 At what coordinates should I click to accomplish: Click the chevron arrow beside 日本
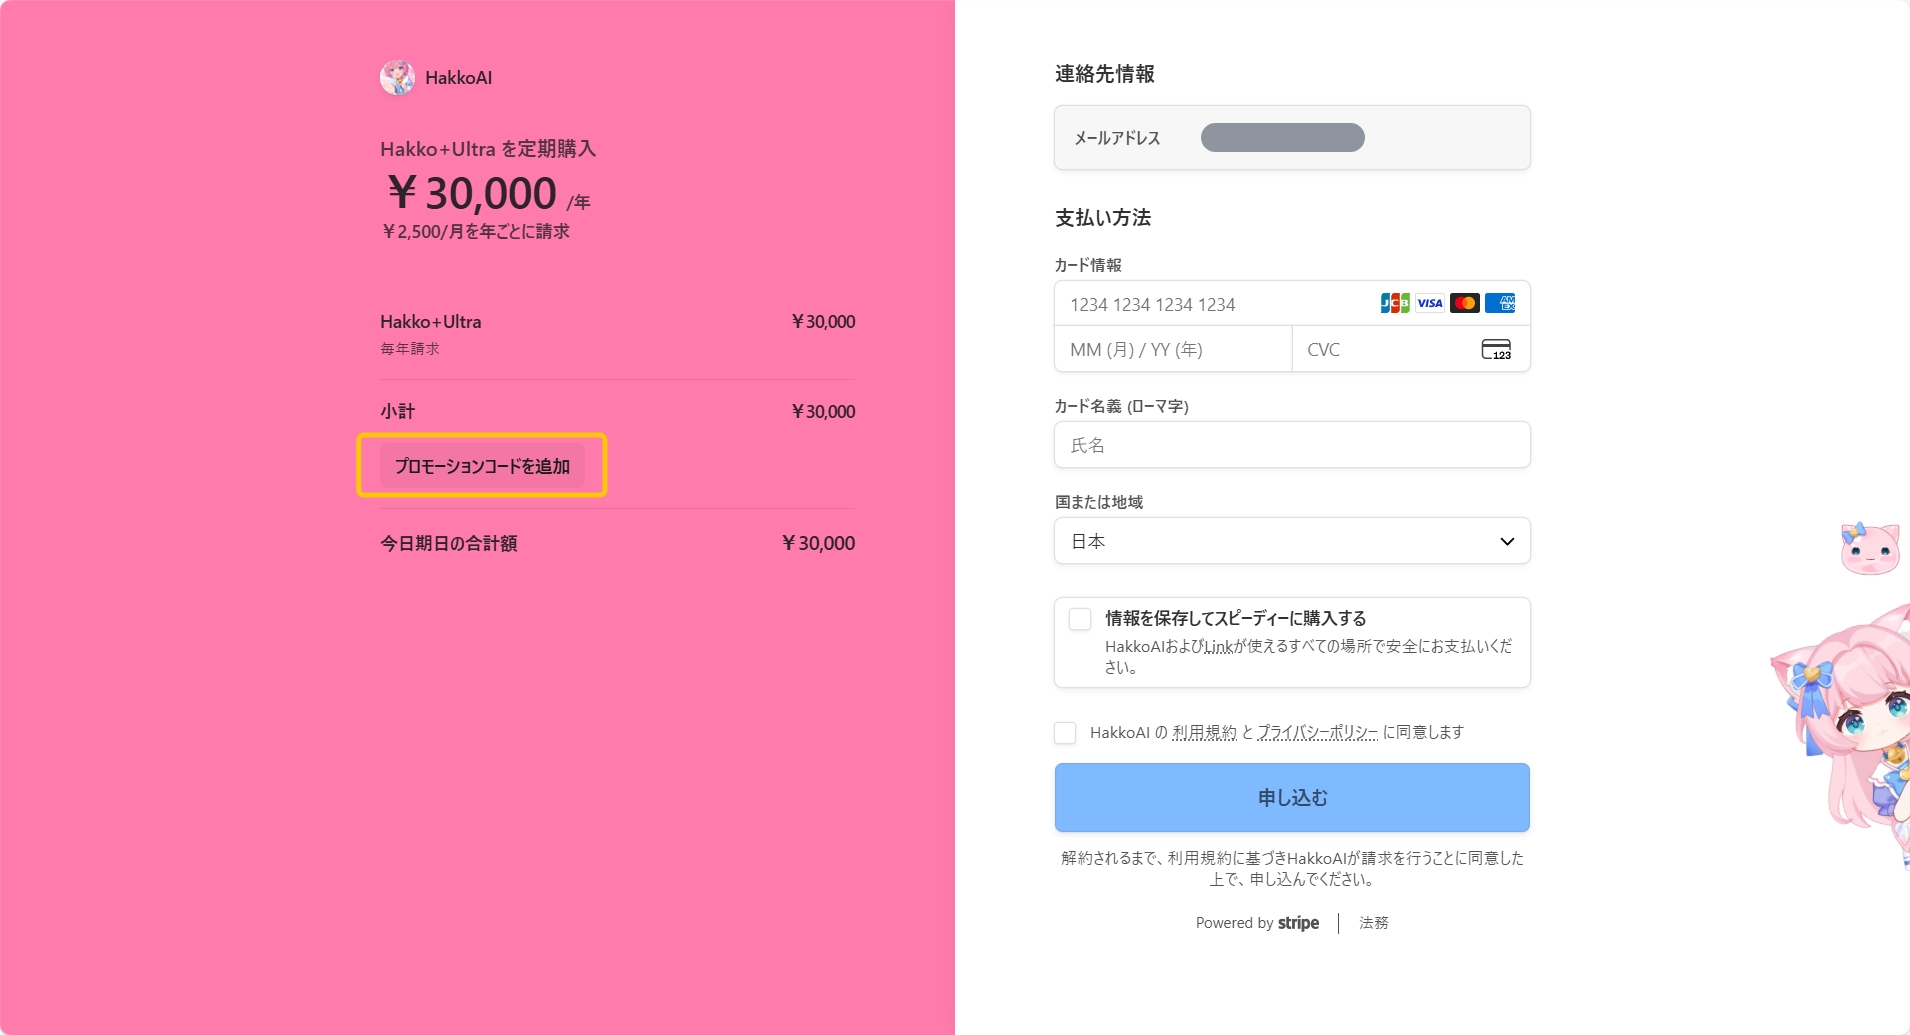coord(1507,541)
